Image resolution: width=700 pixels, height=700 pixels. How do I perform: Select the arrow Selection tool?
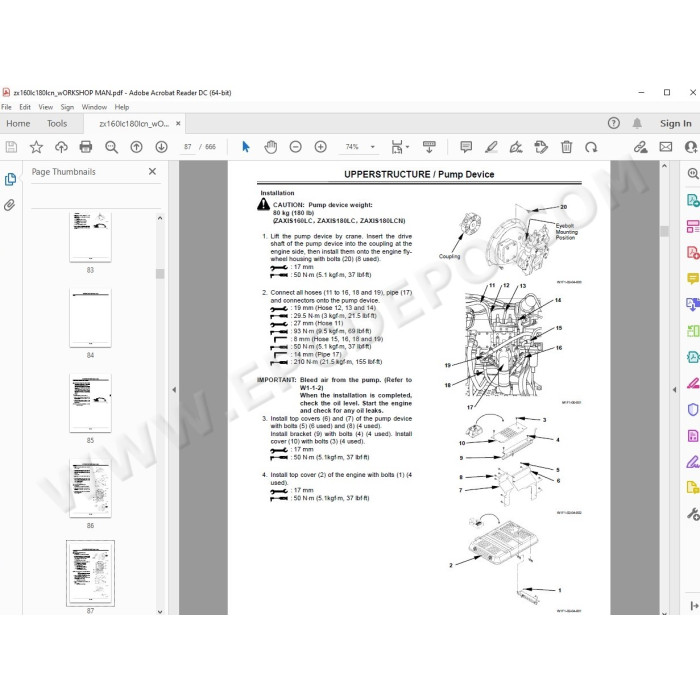246,147
